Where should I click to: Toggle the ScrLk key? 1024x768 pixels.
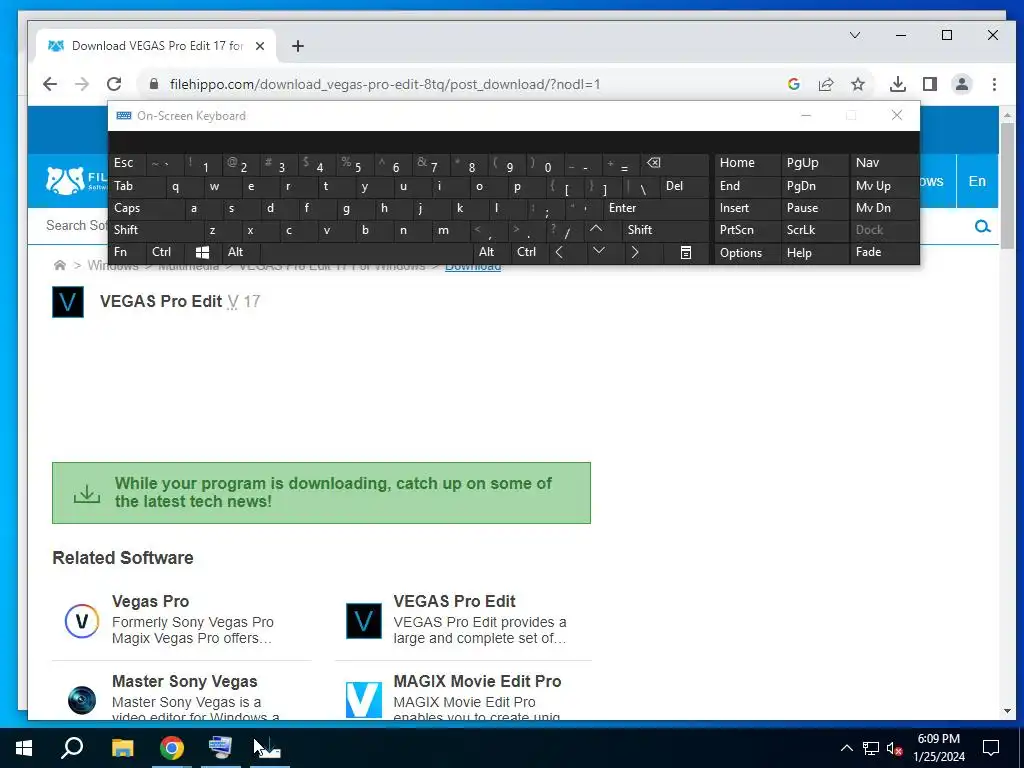click(x=814, y=230)
